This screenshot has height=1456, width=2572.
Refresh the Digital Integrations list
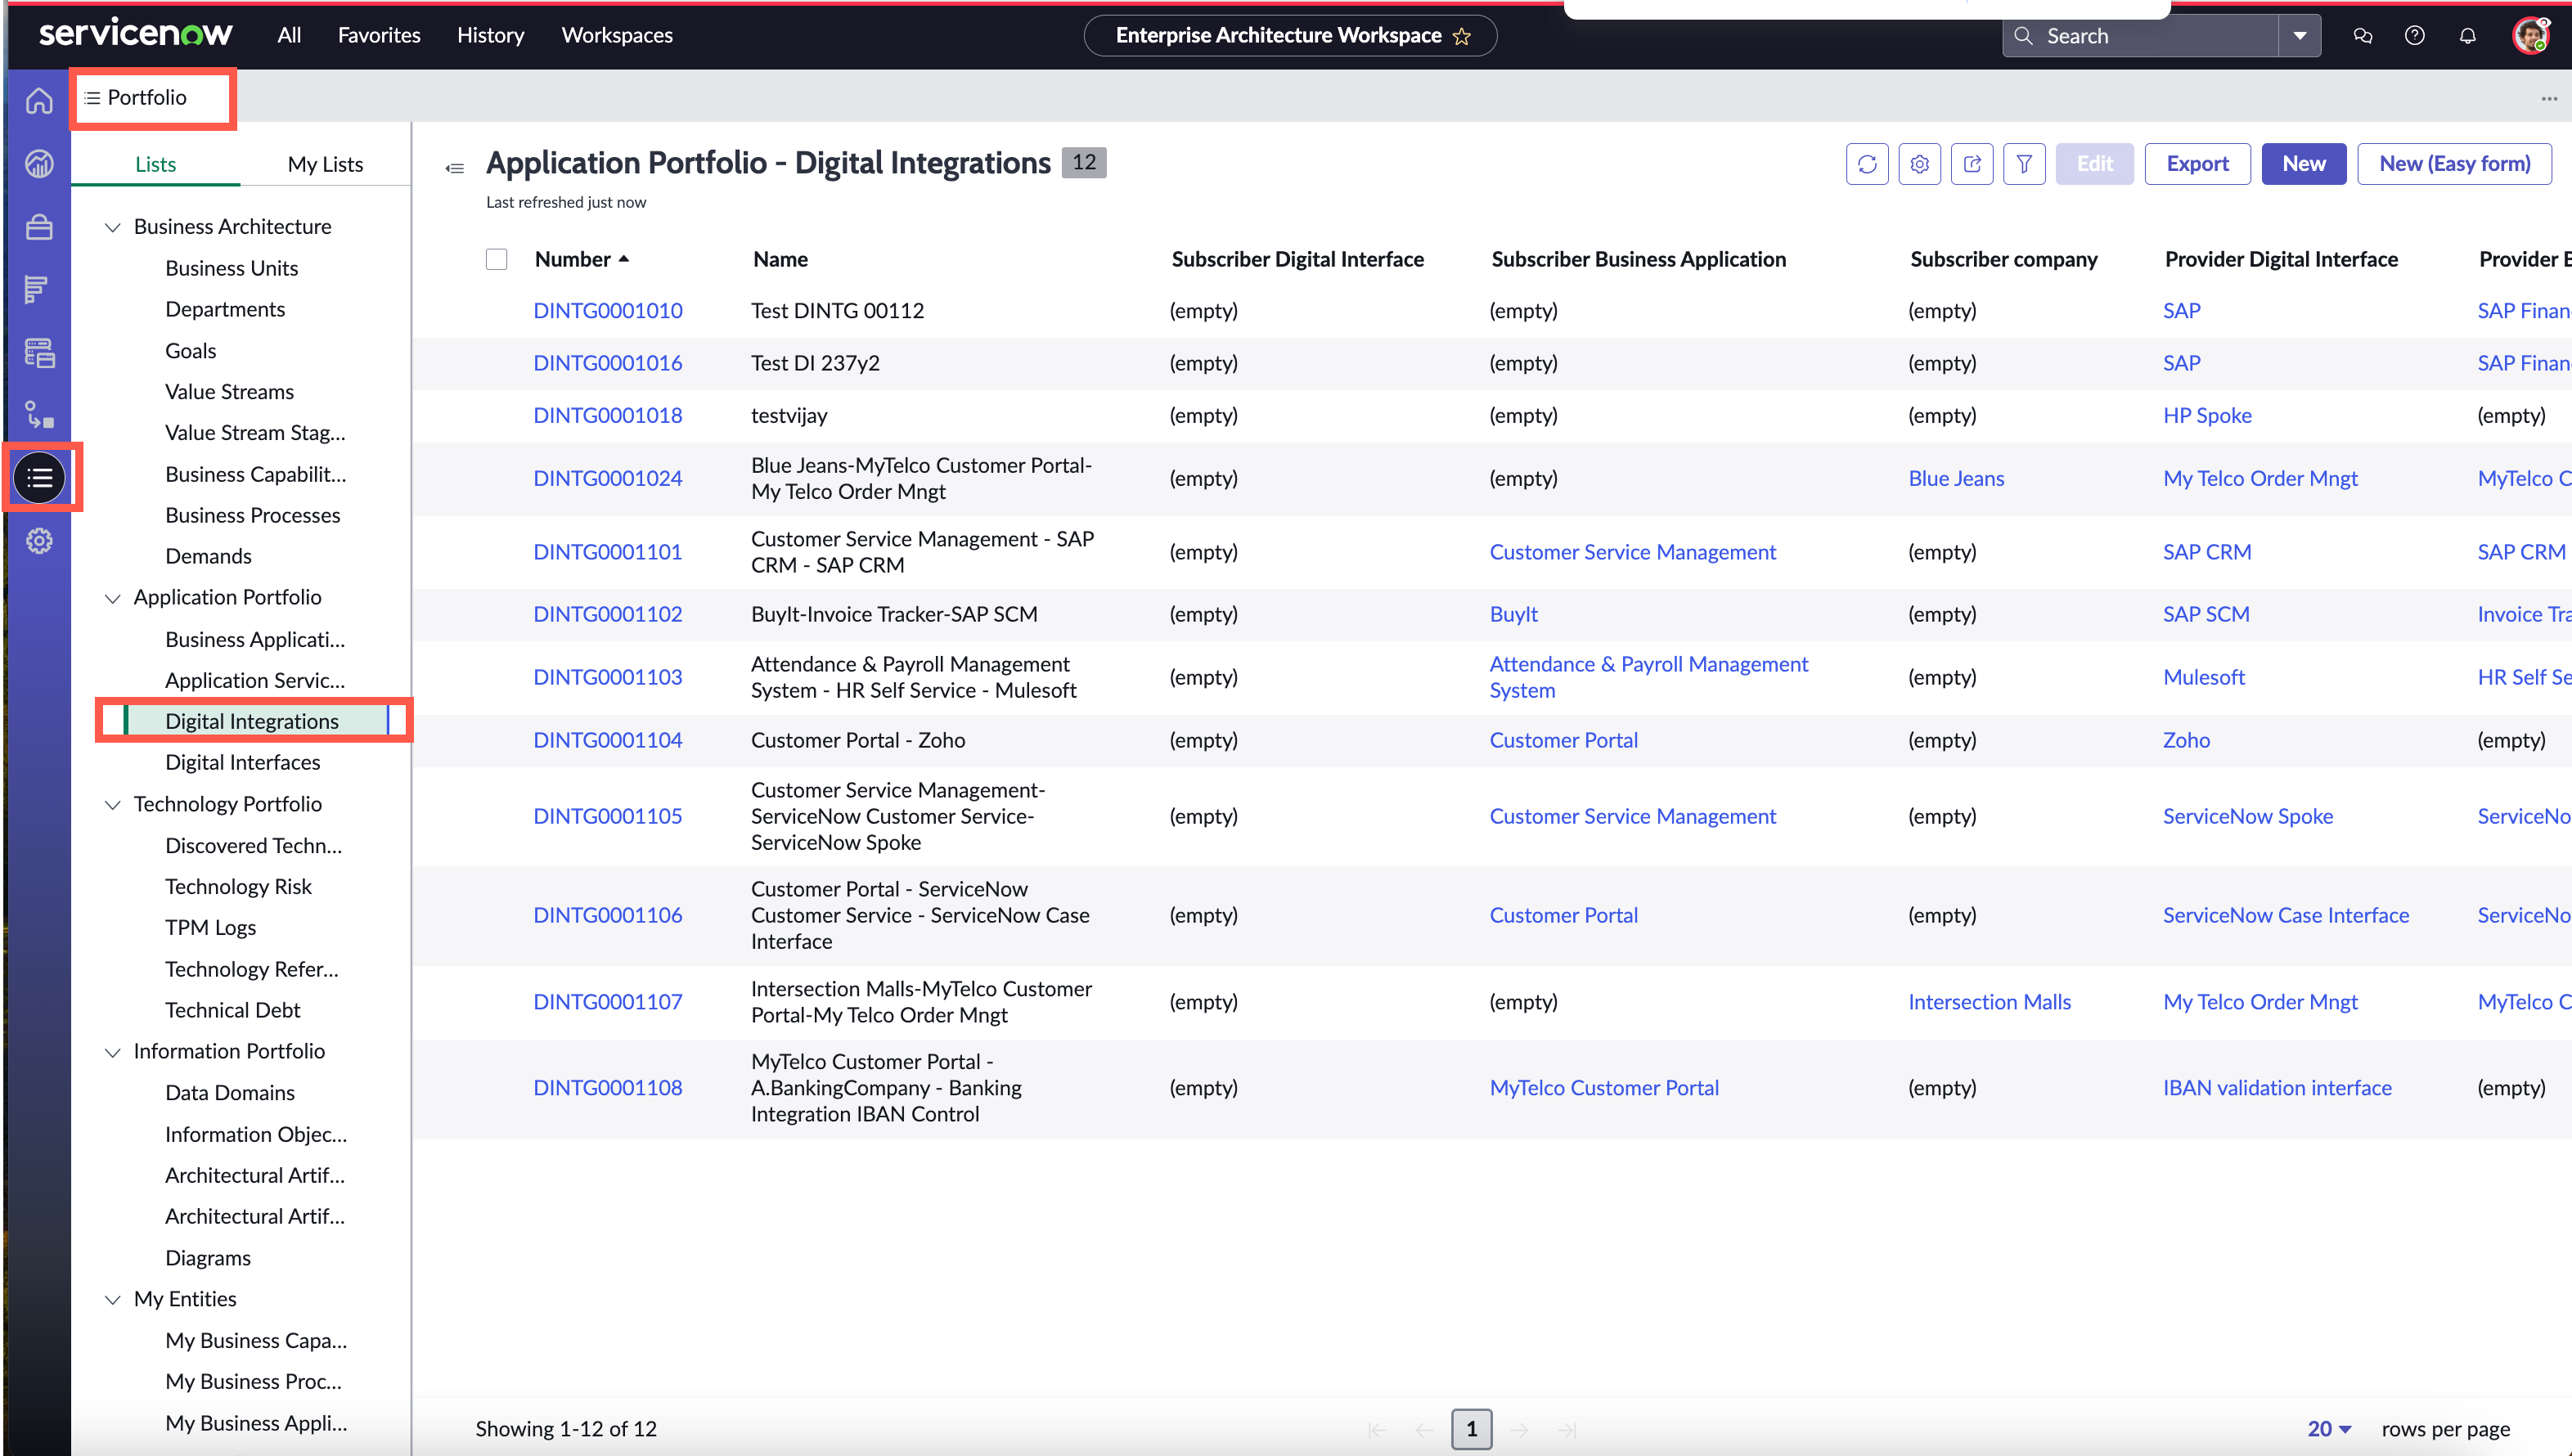coord(1867,164)
